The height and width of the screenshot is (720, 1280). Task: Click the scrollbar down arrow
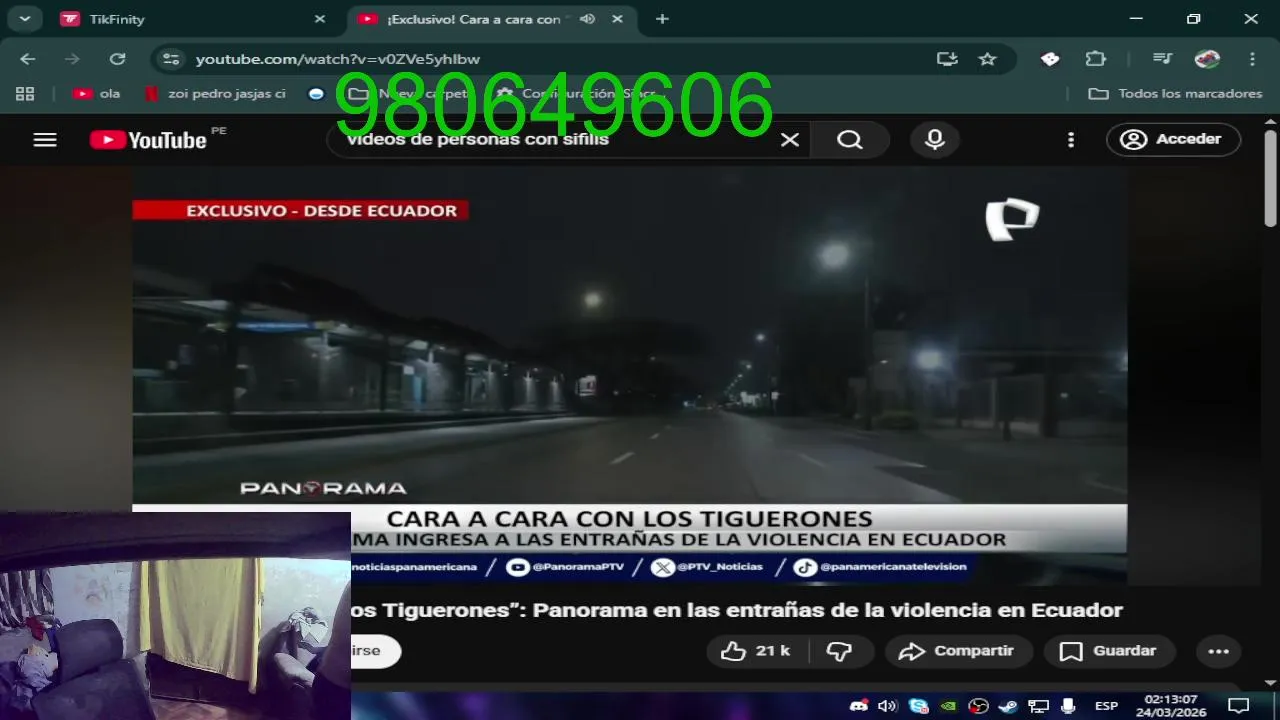coord(1270,683)
